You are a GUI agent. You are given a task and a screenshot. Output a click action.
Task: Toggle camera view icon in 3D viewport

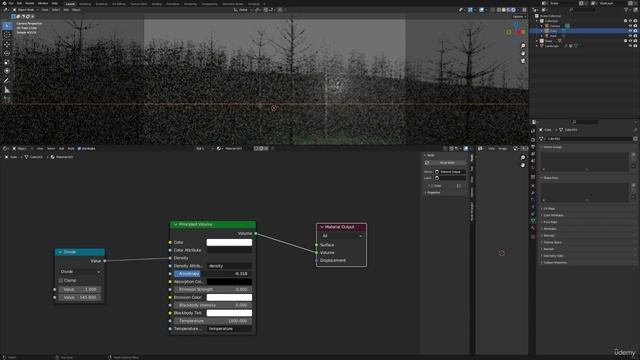pos(523,61)
